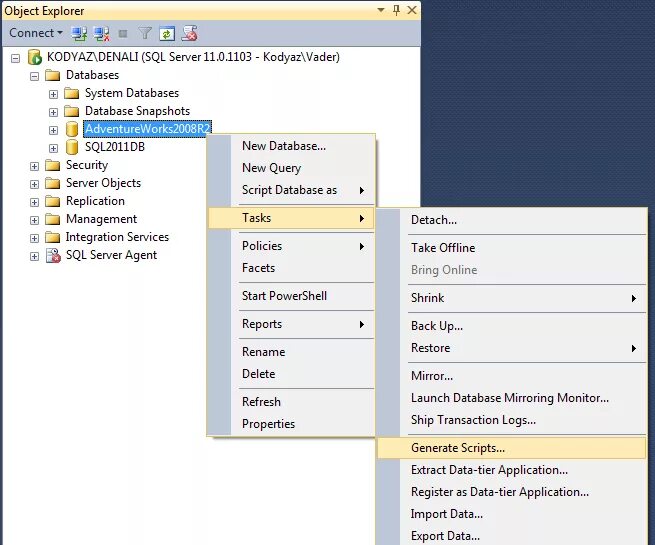The width and height of the screenshot is (655, 545).
Task: Open the Object Explorer window position arrow
Action: pos(381,10)
